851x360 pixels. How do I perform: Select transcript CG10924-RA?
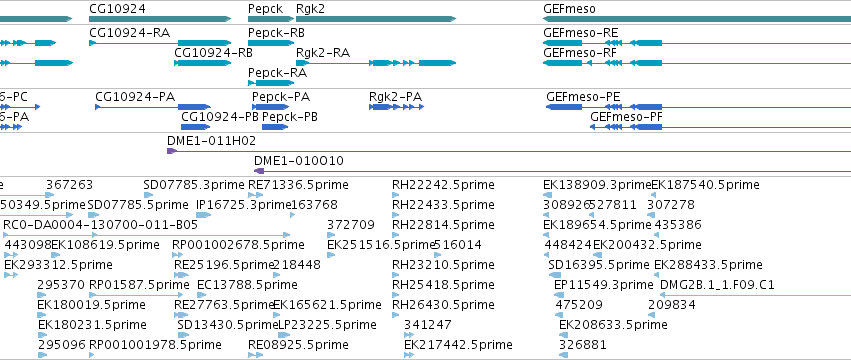160,43
